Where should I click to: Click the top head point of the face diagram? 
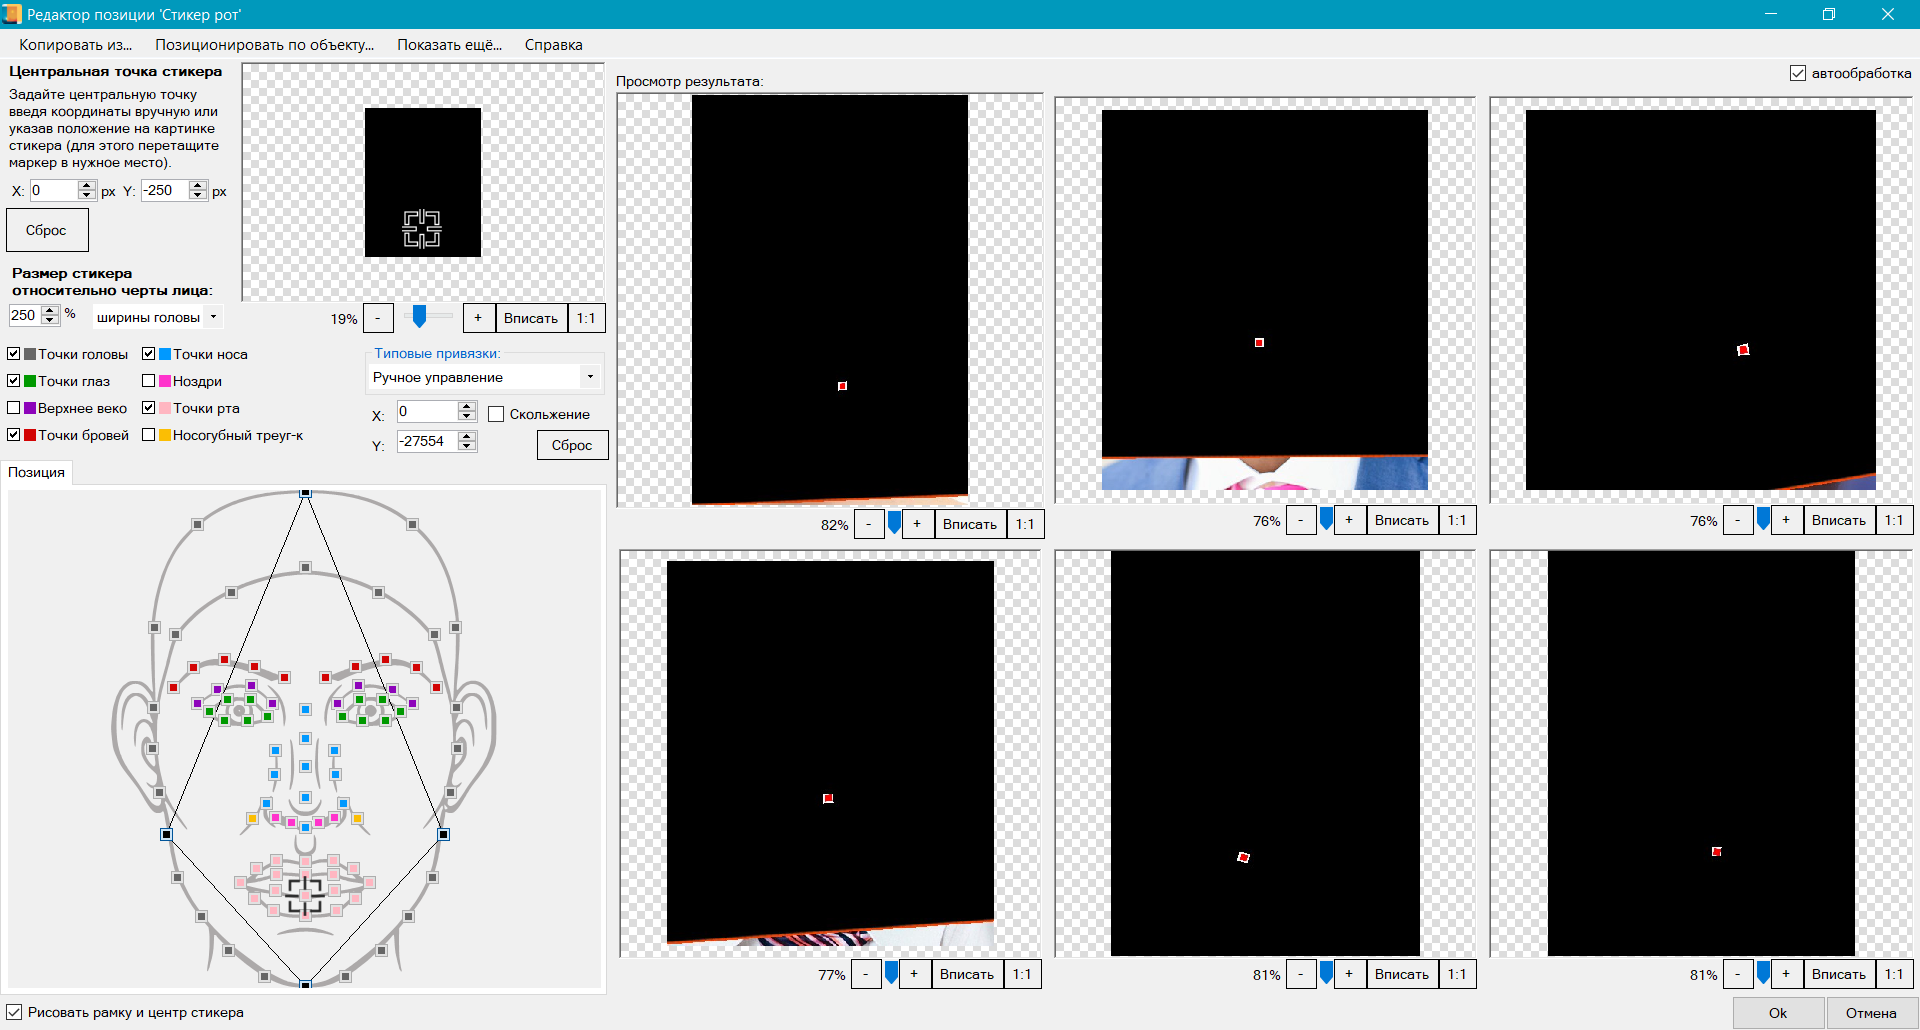coord(306,493)
